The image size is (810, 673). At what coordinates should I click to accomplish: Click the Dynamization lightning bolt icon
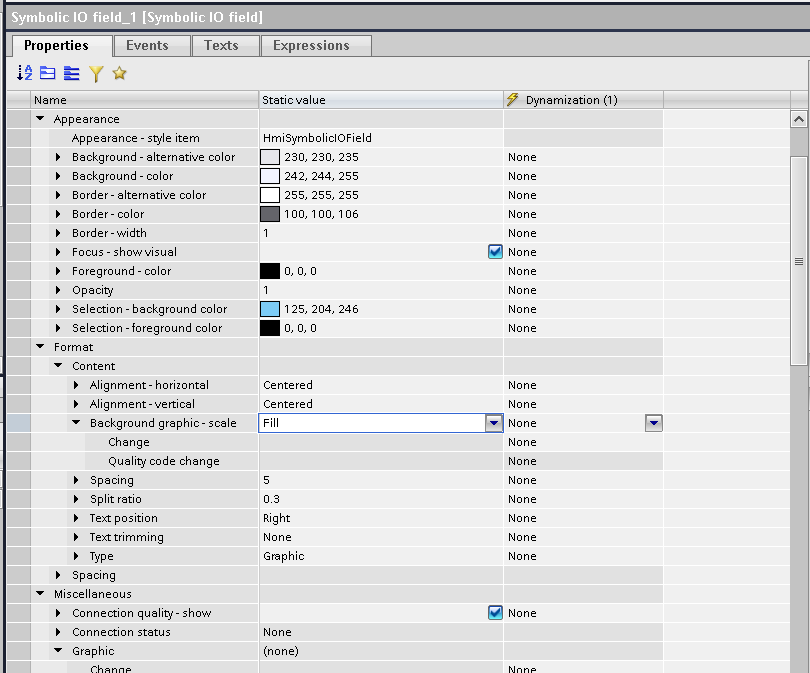[513, 100]
